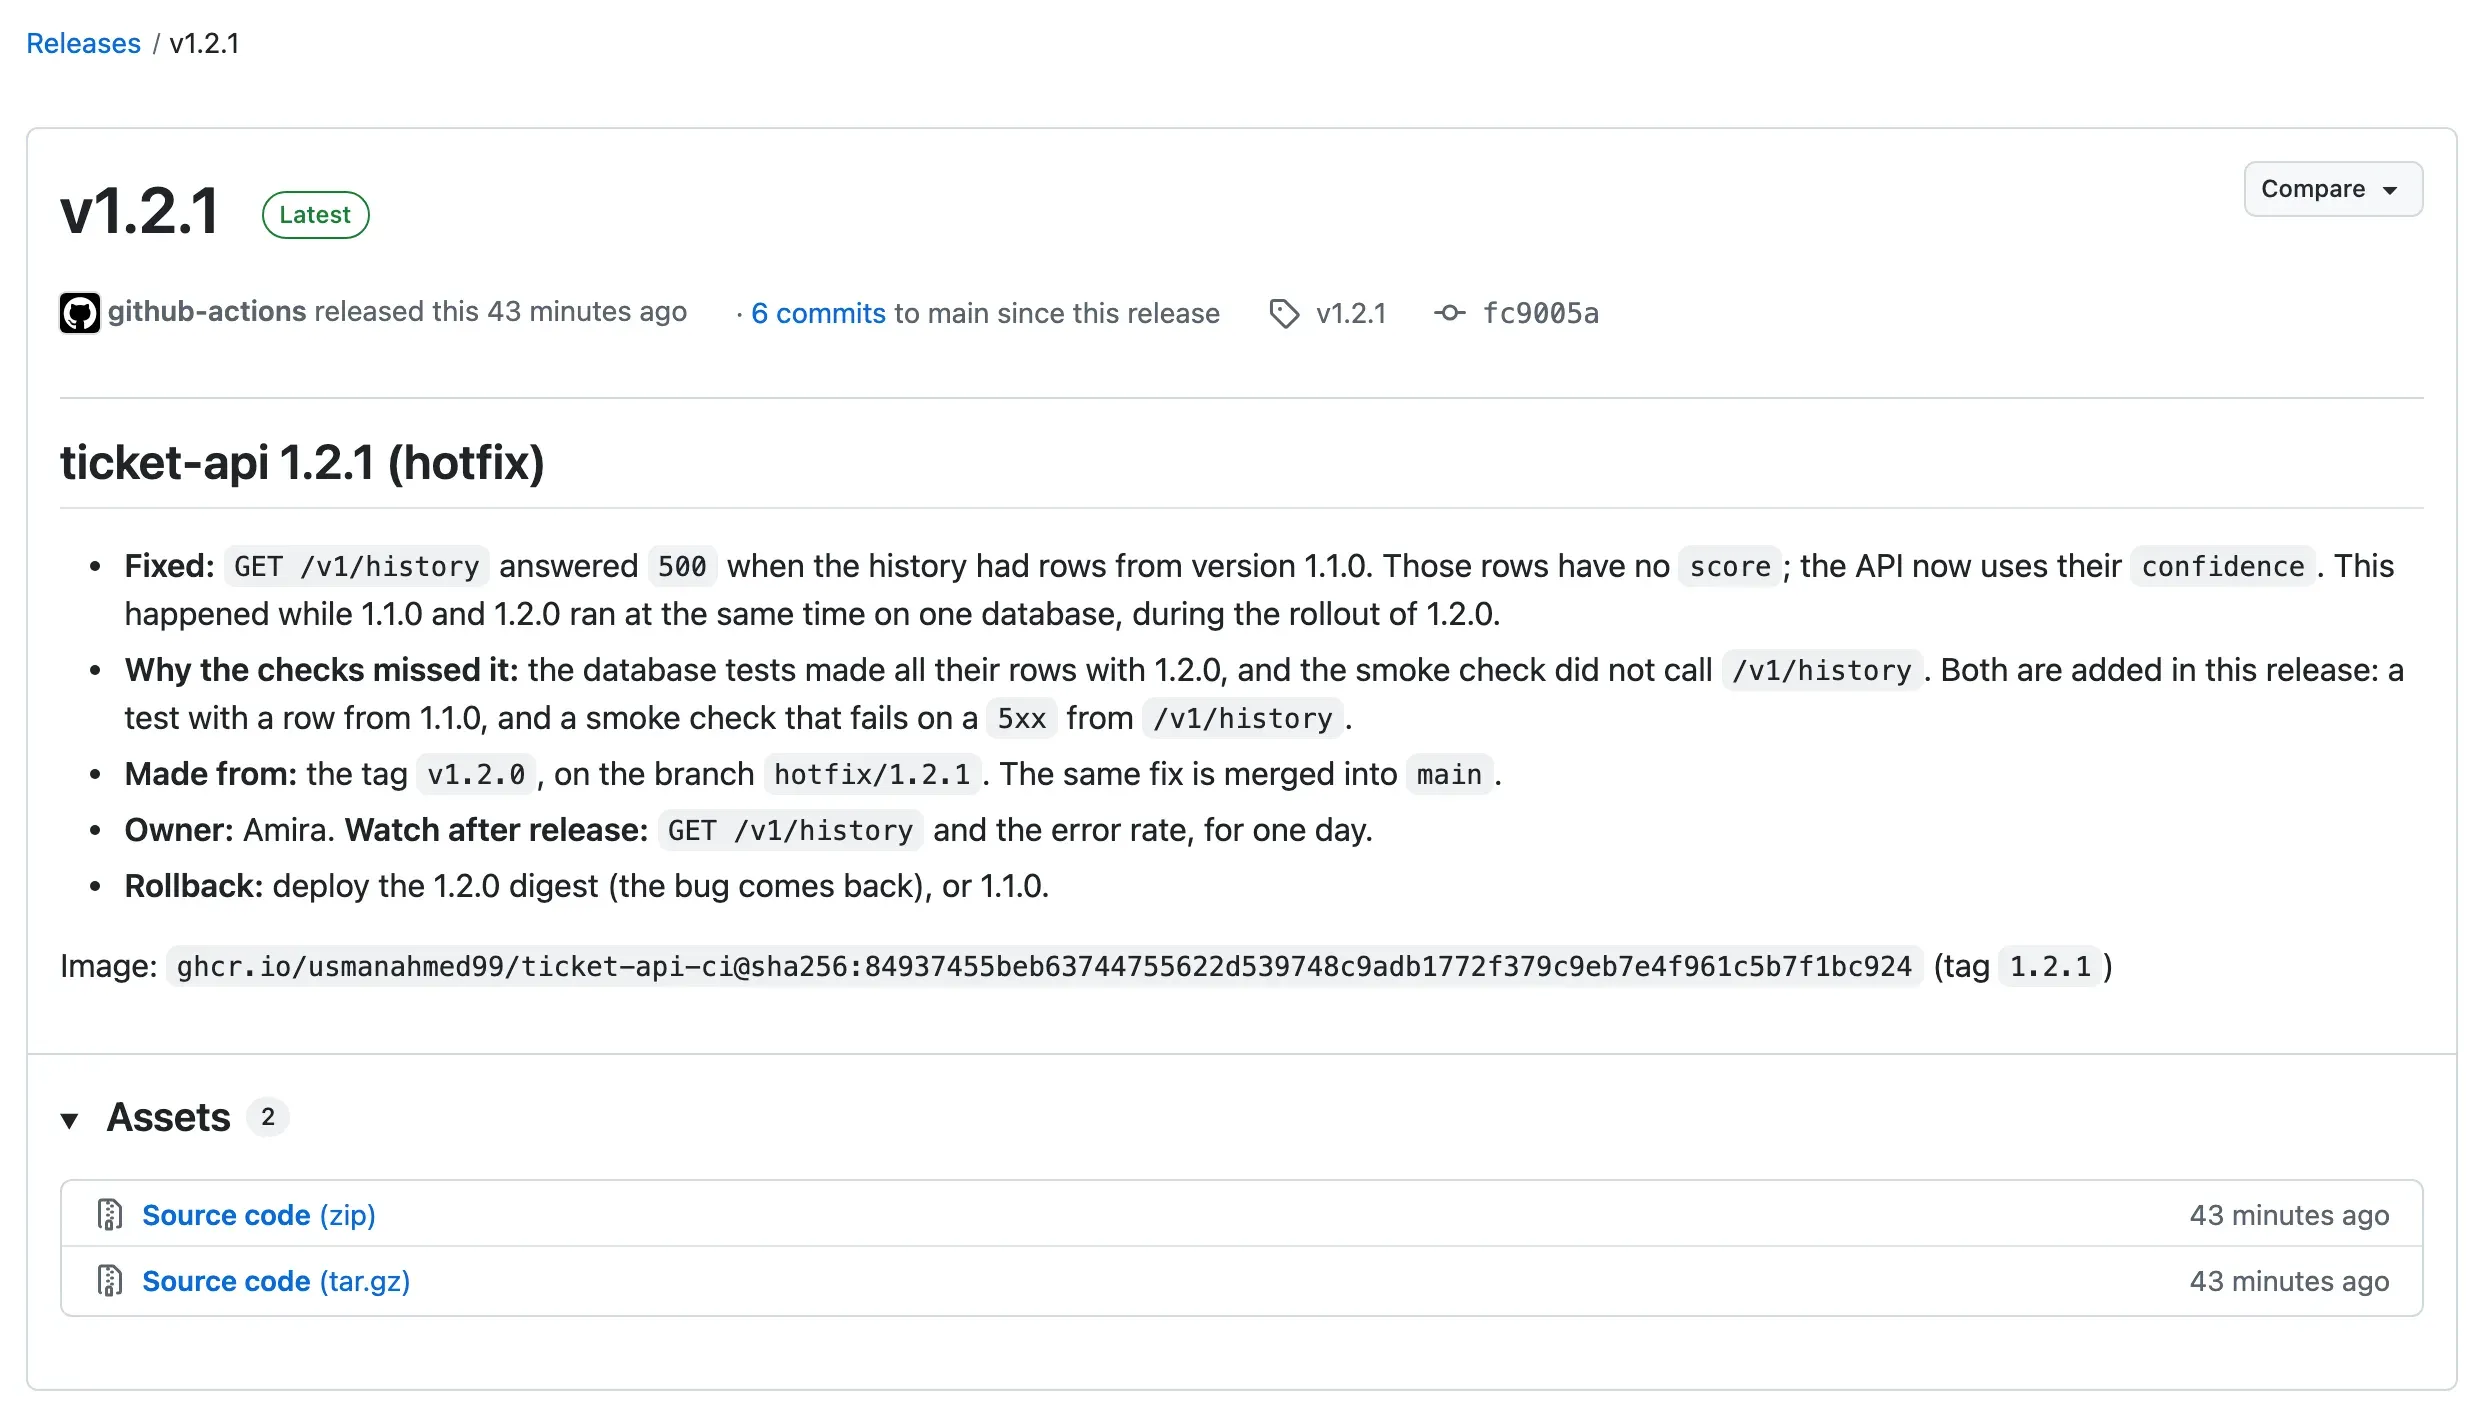Open the Compare dropdown
This screenshot has width=2483, height=1408.
coord(2333,189)
